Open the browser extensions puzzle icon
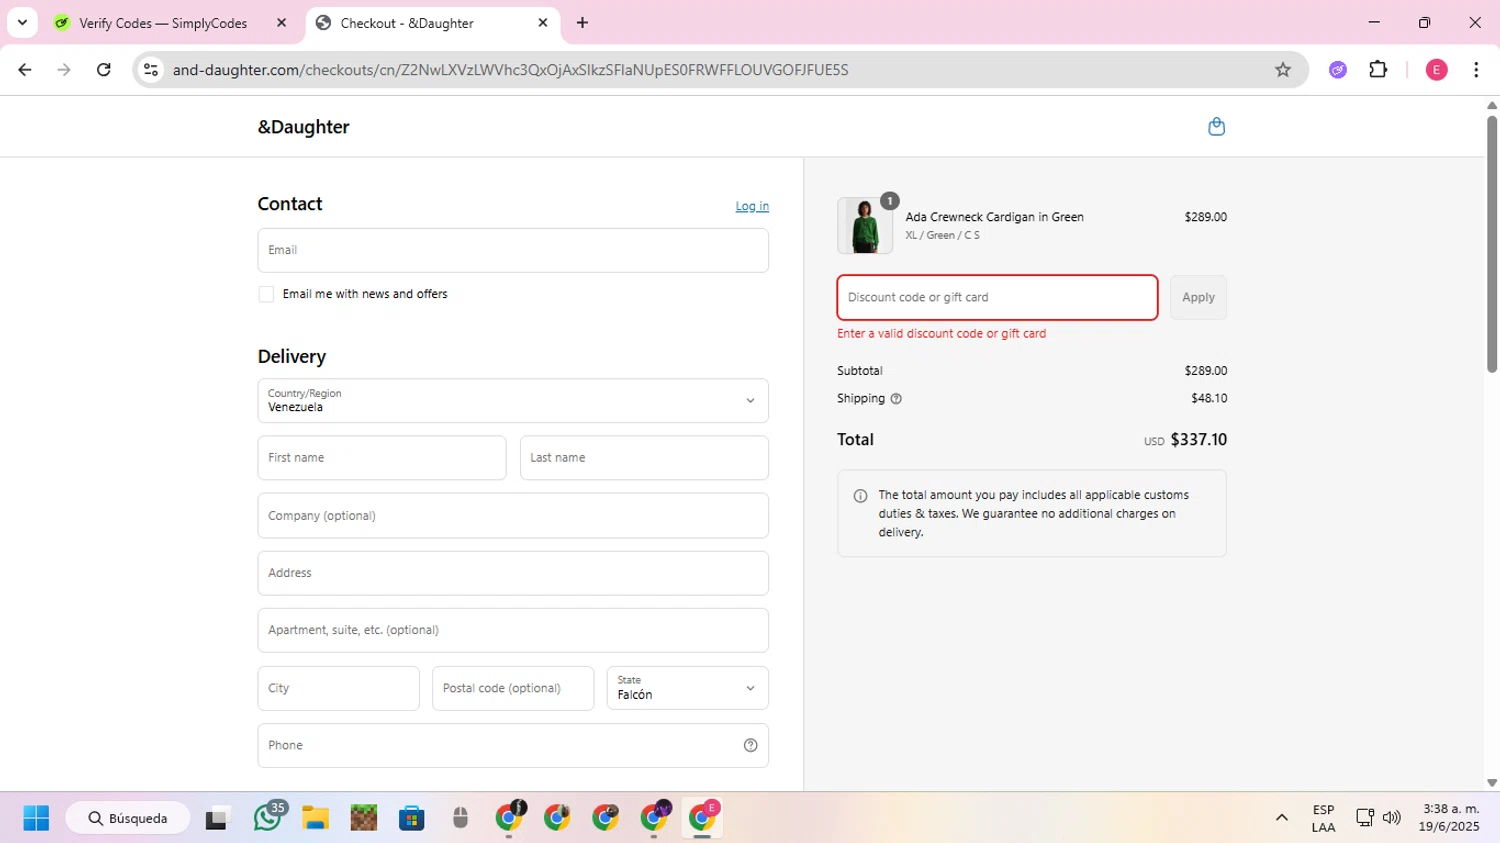This screenshot has height=843, width=1500. [x=1378, y=69]
